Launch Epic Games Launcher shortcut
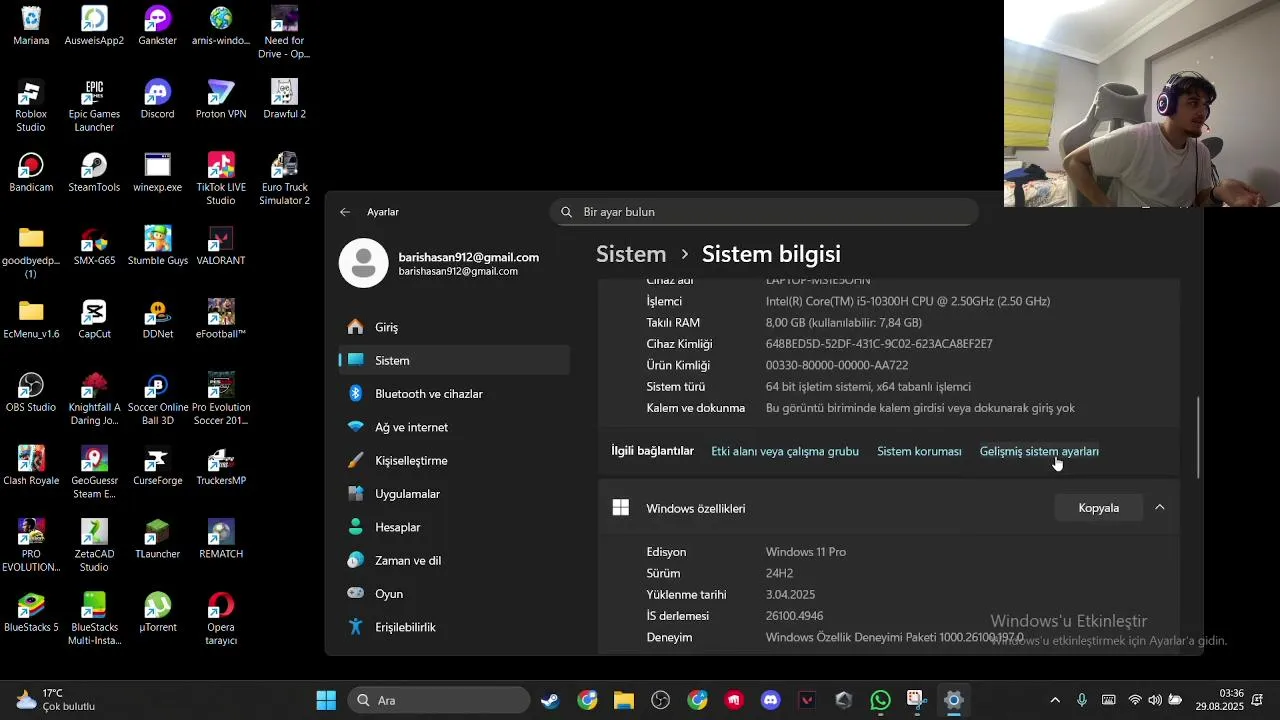Image resolution: width=1280 pixels, height=720 pixels. pos(94,106)
